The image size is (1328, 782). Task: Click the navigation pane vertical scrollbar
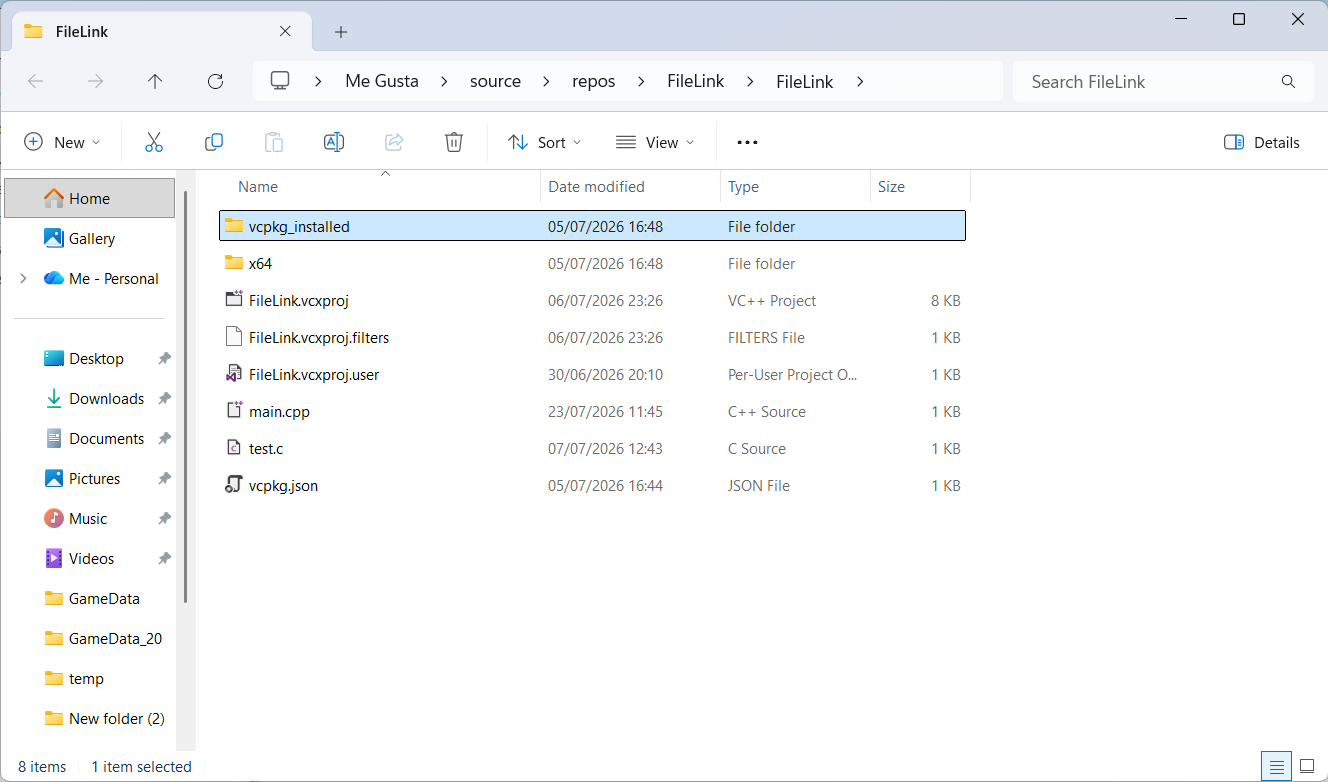click(x=185, y=395)
